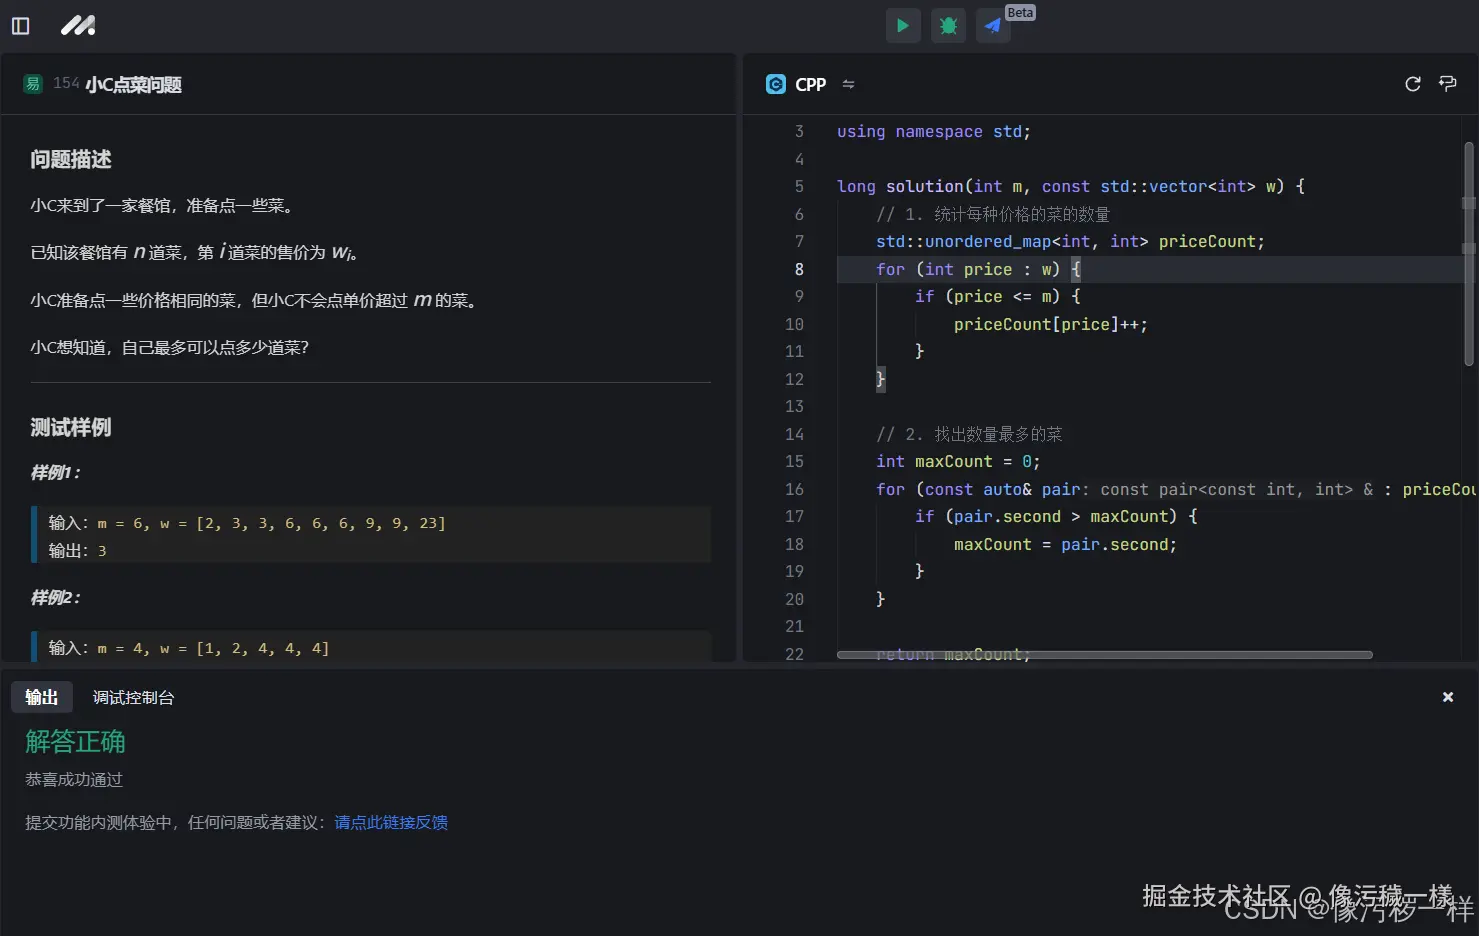Click the easy difficulty badge icon

[x=33, y=84]
